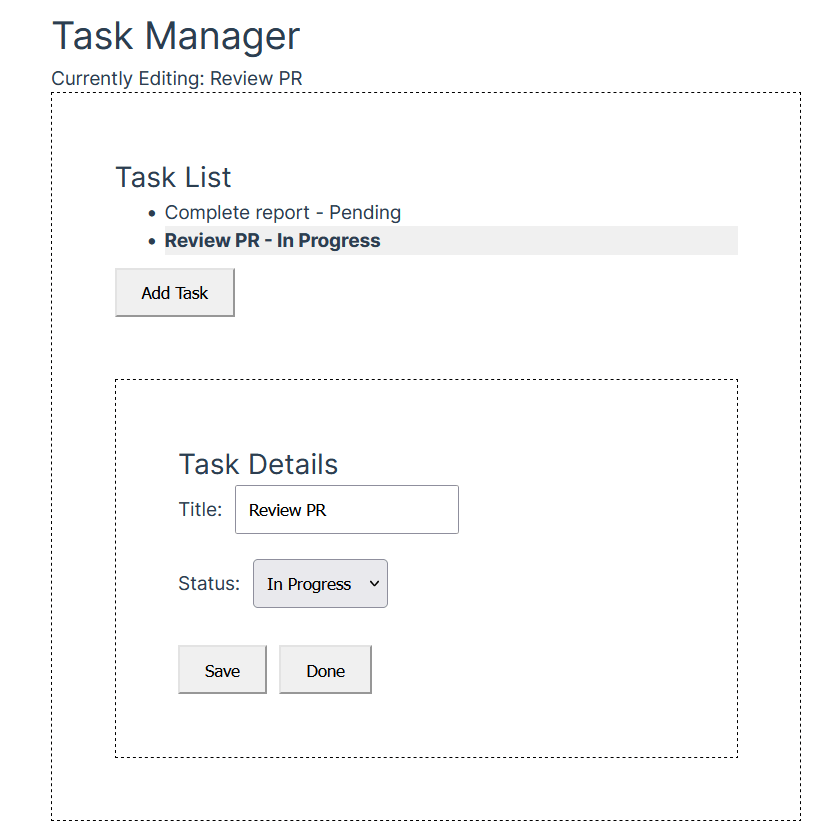Screen dimensions: 833x837
Task: Click the Status dropdown chevron arrow
Action: point(375,584)
